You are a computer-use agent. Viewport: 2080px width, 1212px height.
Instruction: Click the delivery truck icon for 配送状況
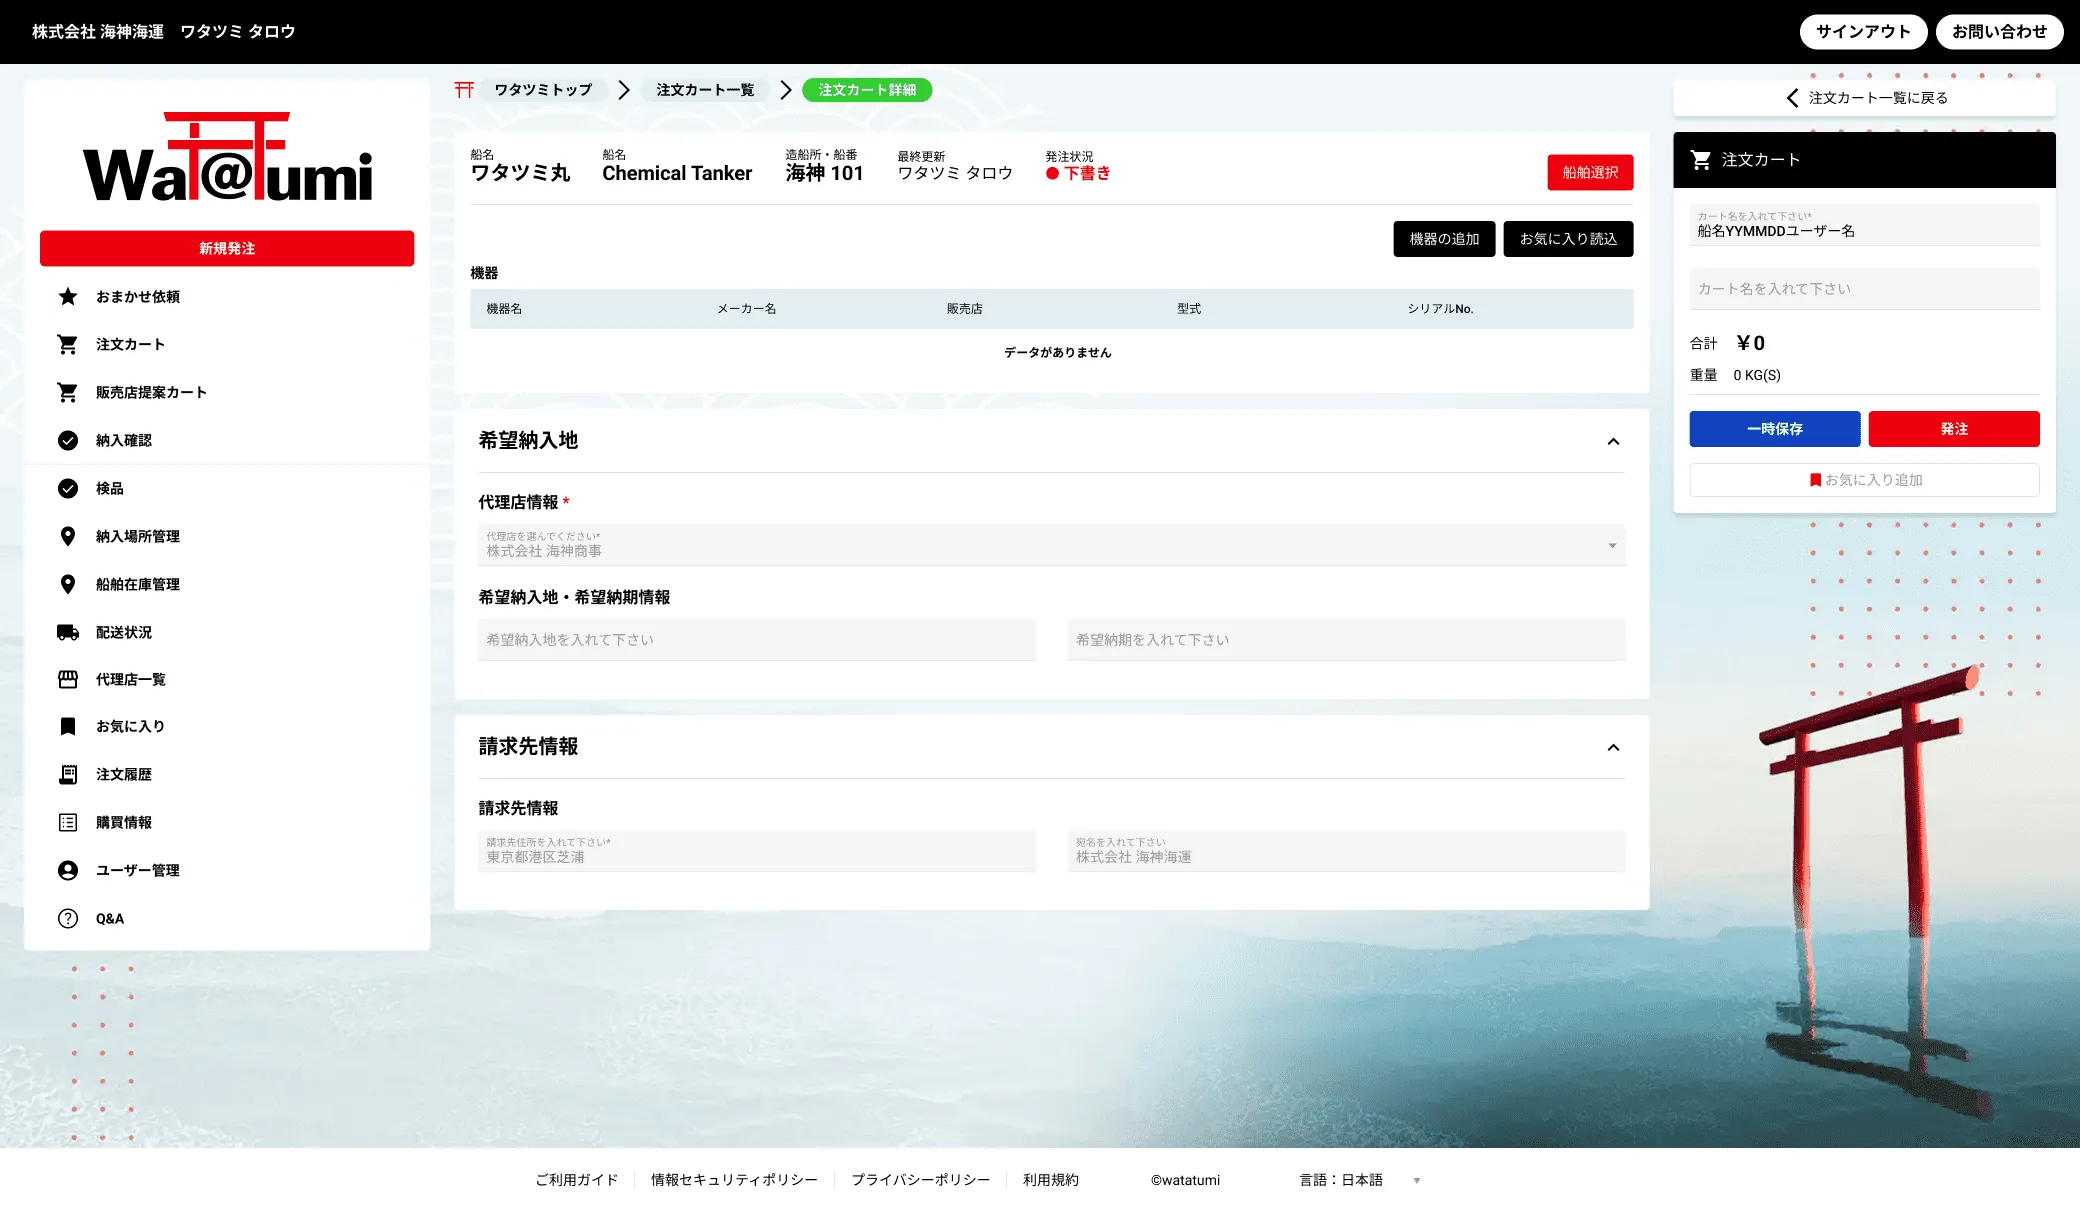[68, 632]
